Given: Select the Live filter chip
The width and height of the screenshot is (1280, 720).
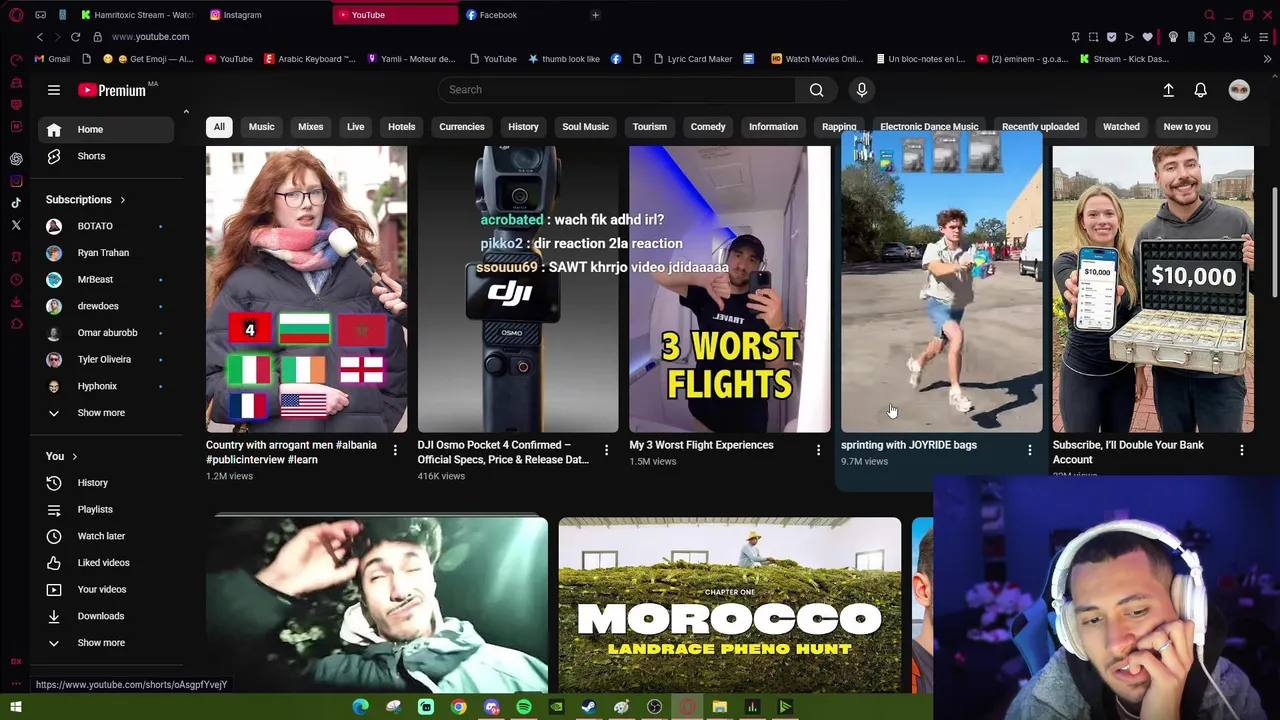Looking at the screenshot, I should point(355,127).
